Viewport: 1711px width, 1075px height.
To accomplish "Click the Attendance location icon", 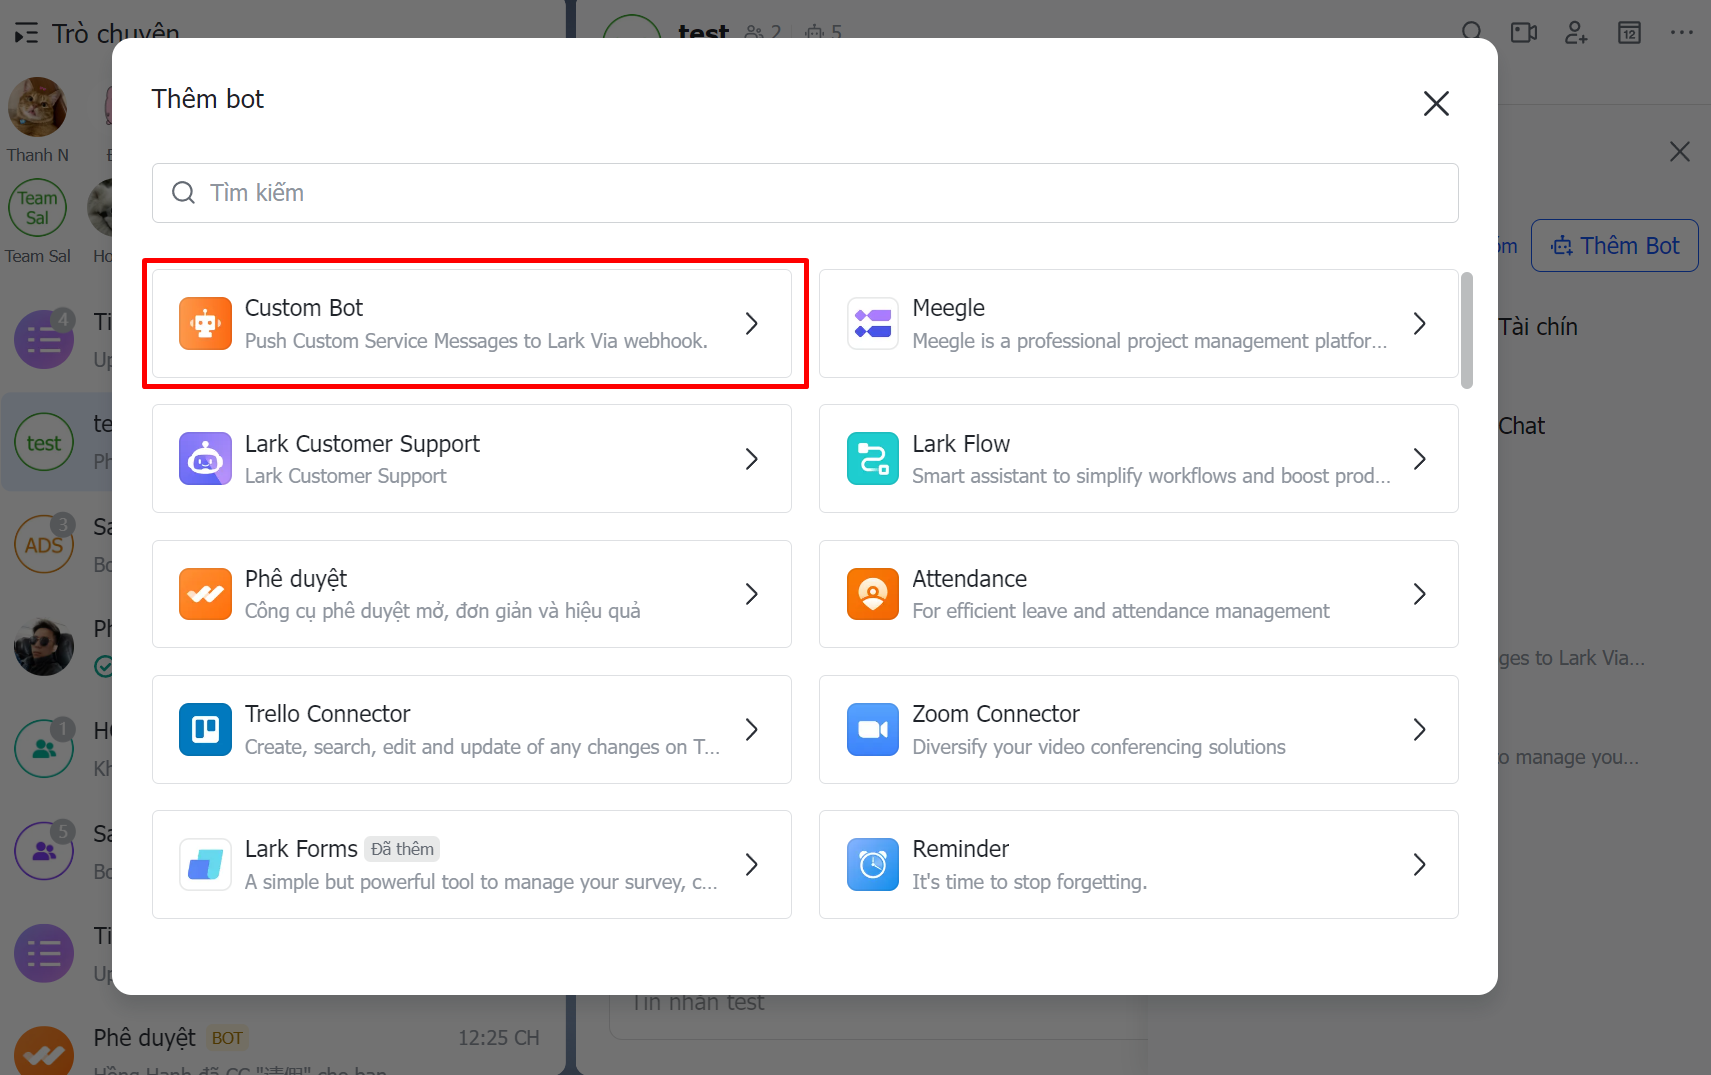I will click(x=872, y=594).
